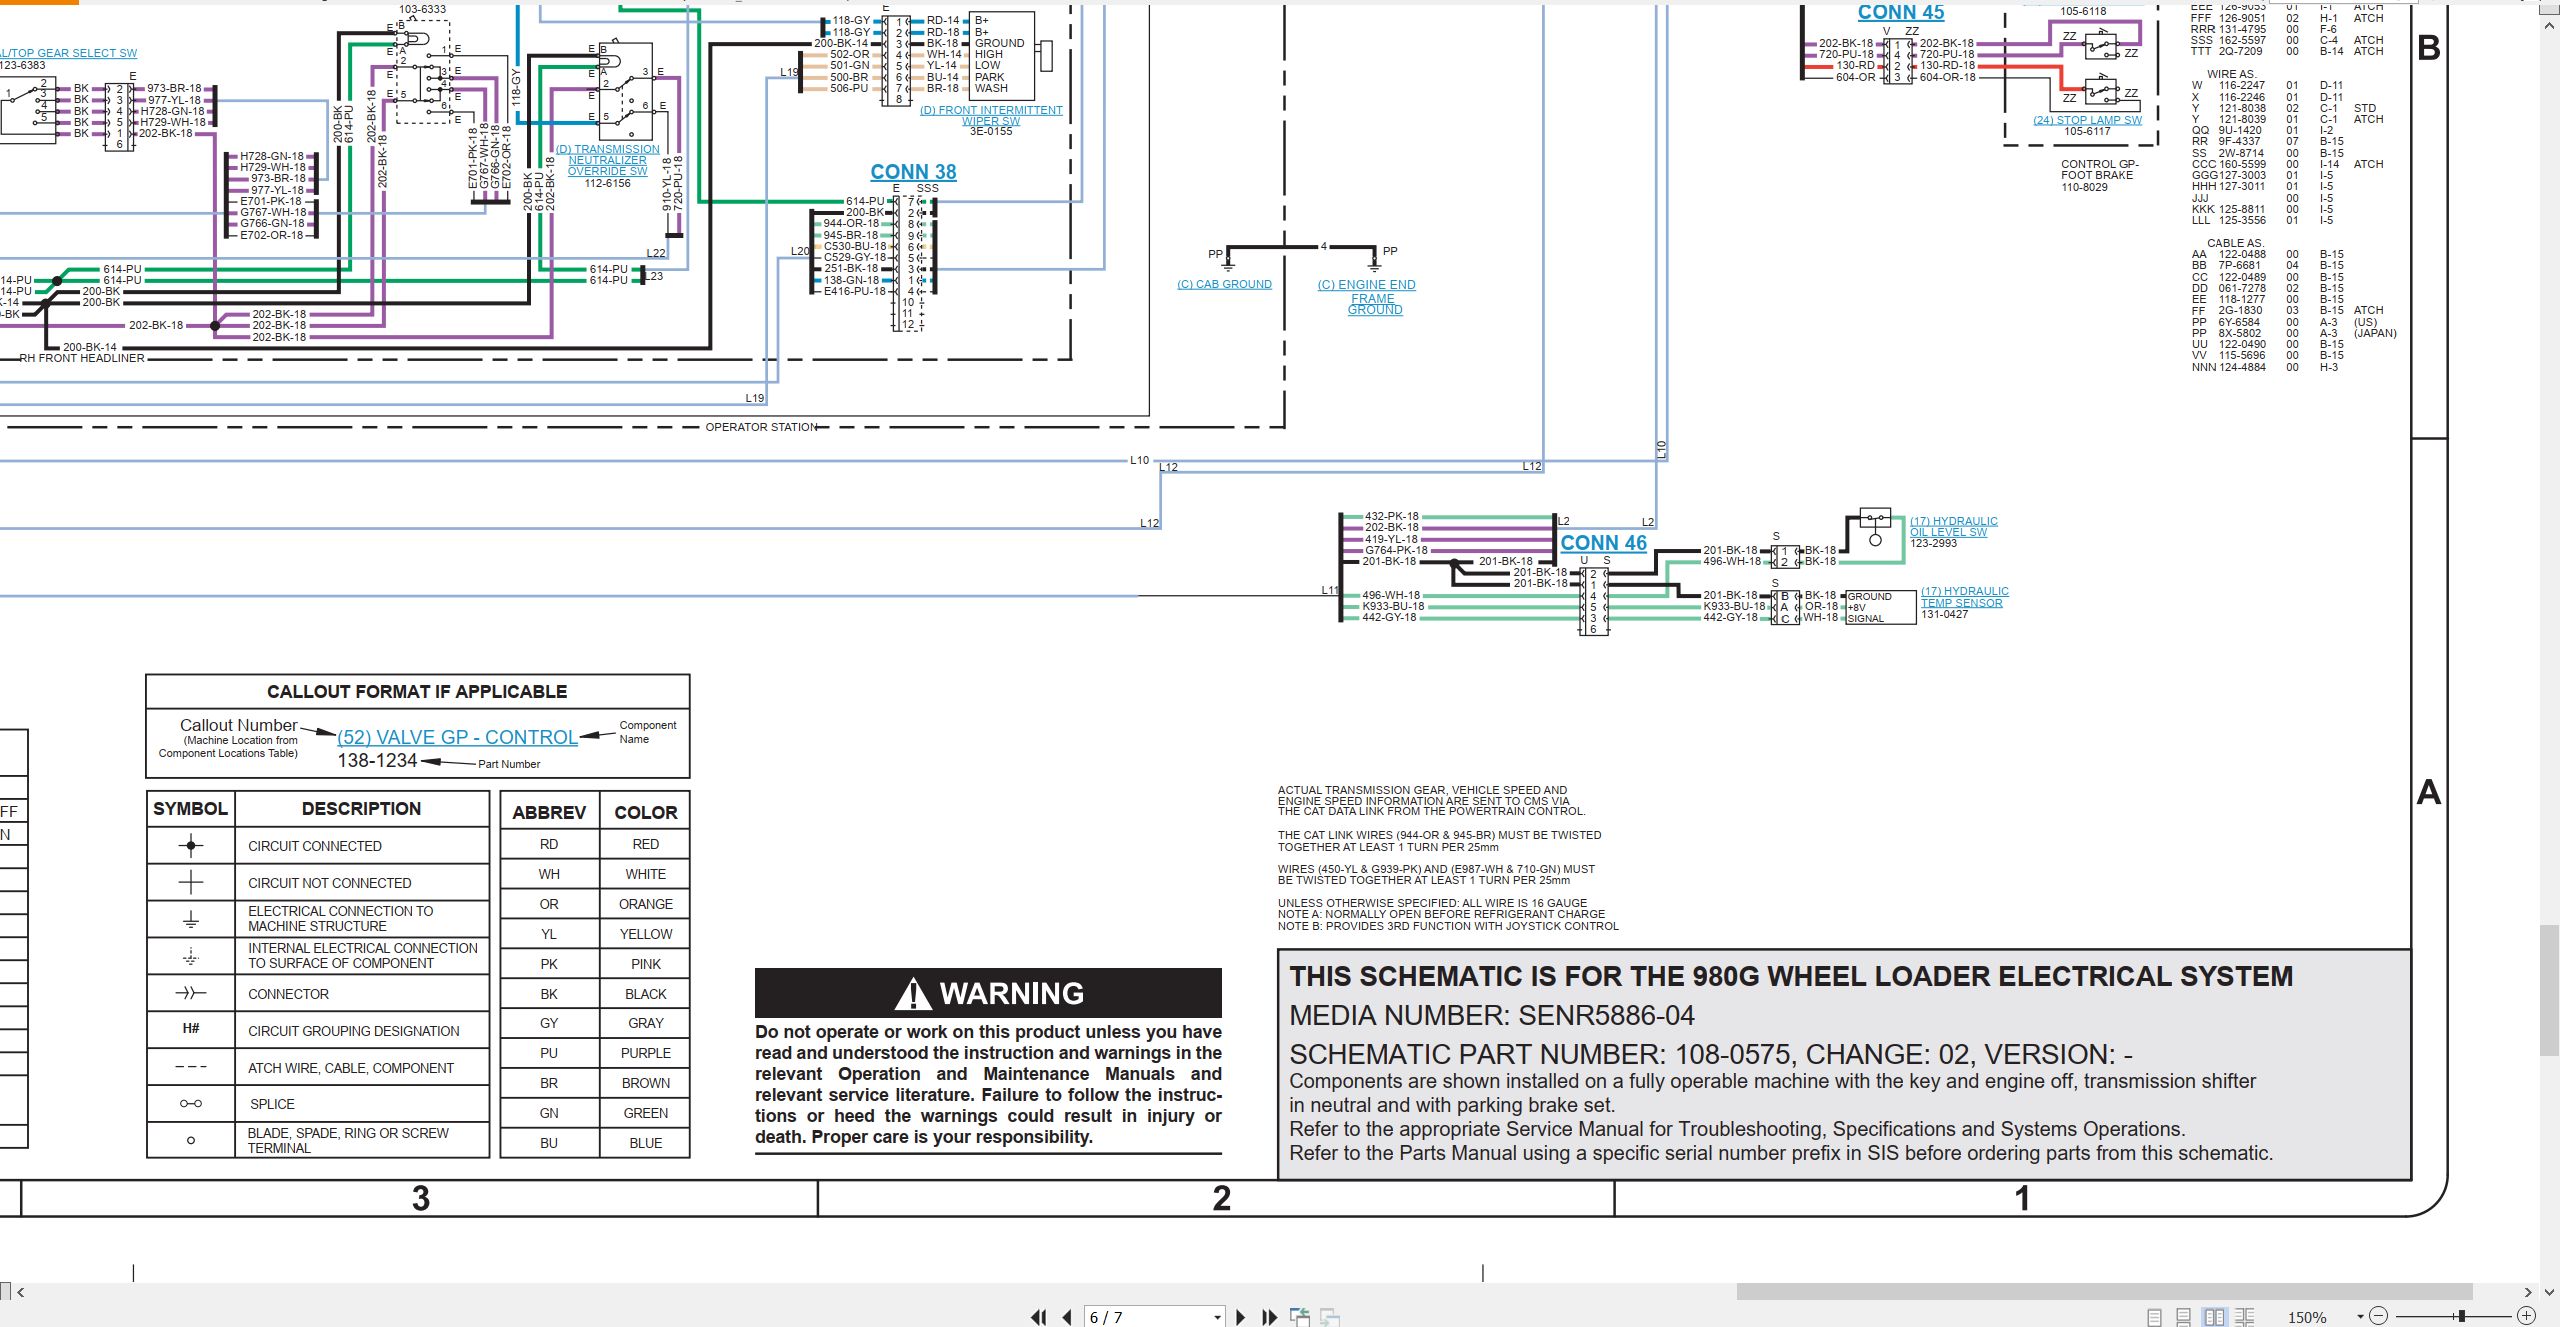Switch to single page view
2560x1327 pixels.
coord(2155,1317)
